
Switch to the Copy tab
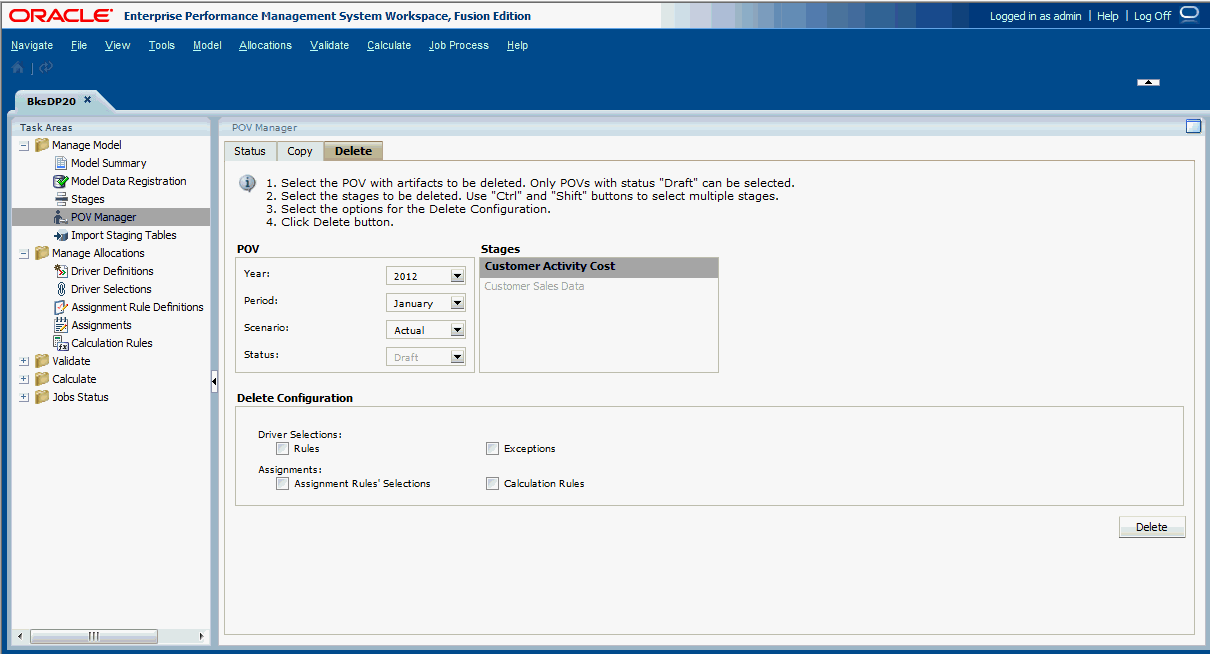pos(300,151)
